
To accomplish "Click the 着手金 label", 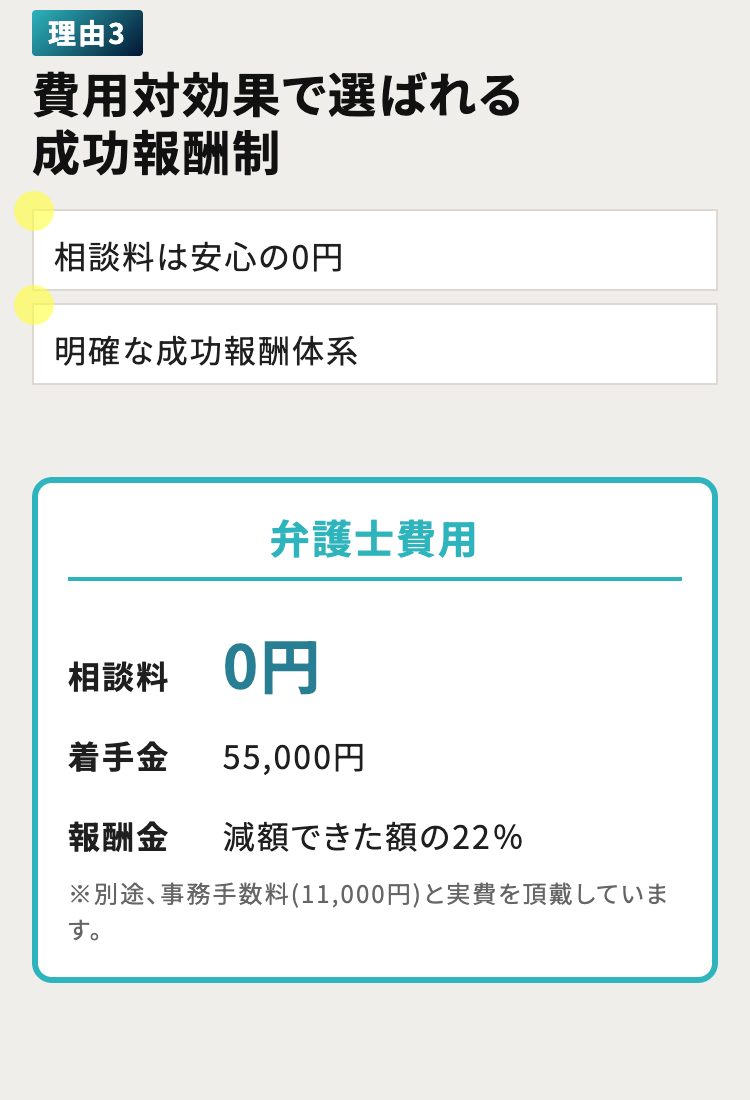I will 118,757.
